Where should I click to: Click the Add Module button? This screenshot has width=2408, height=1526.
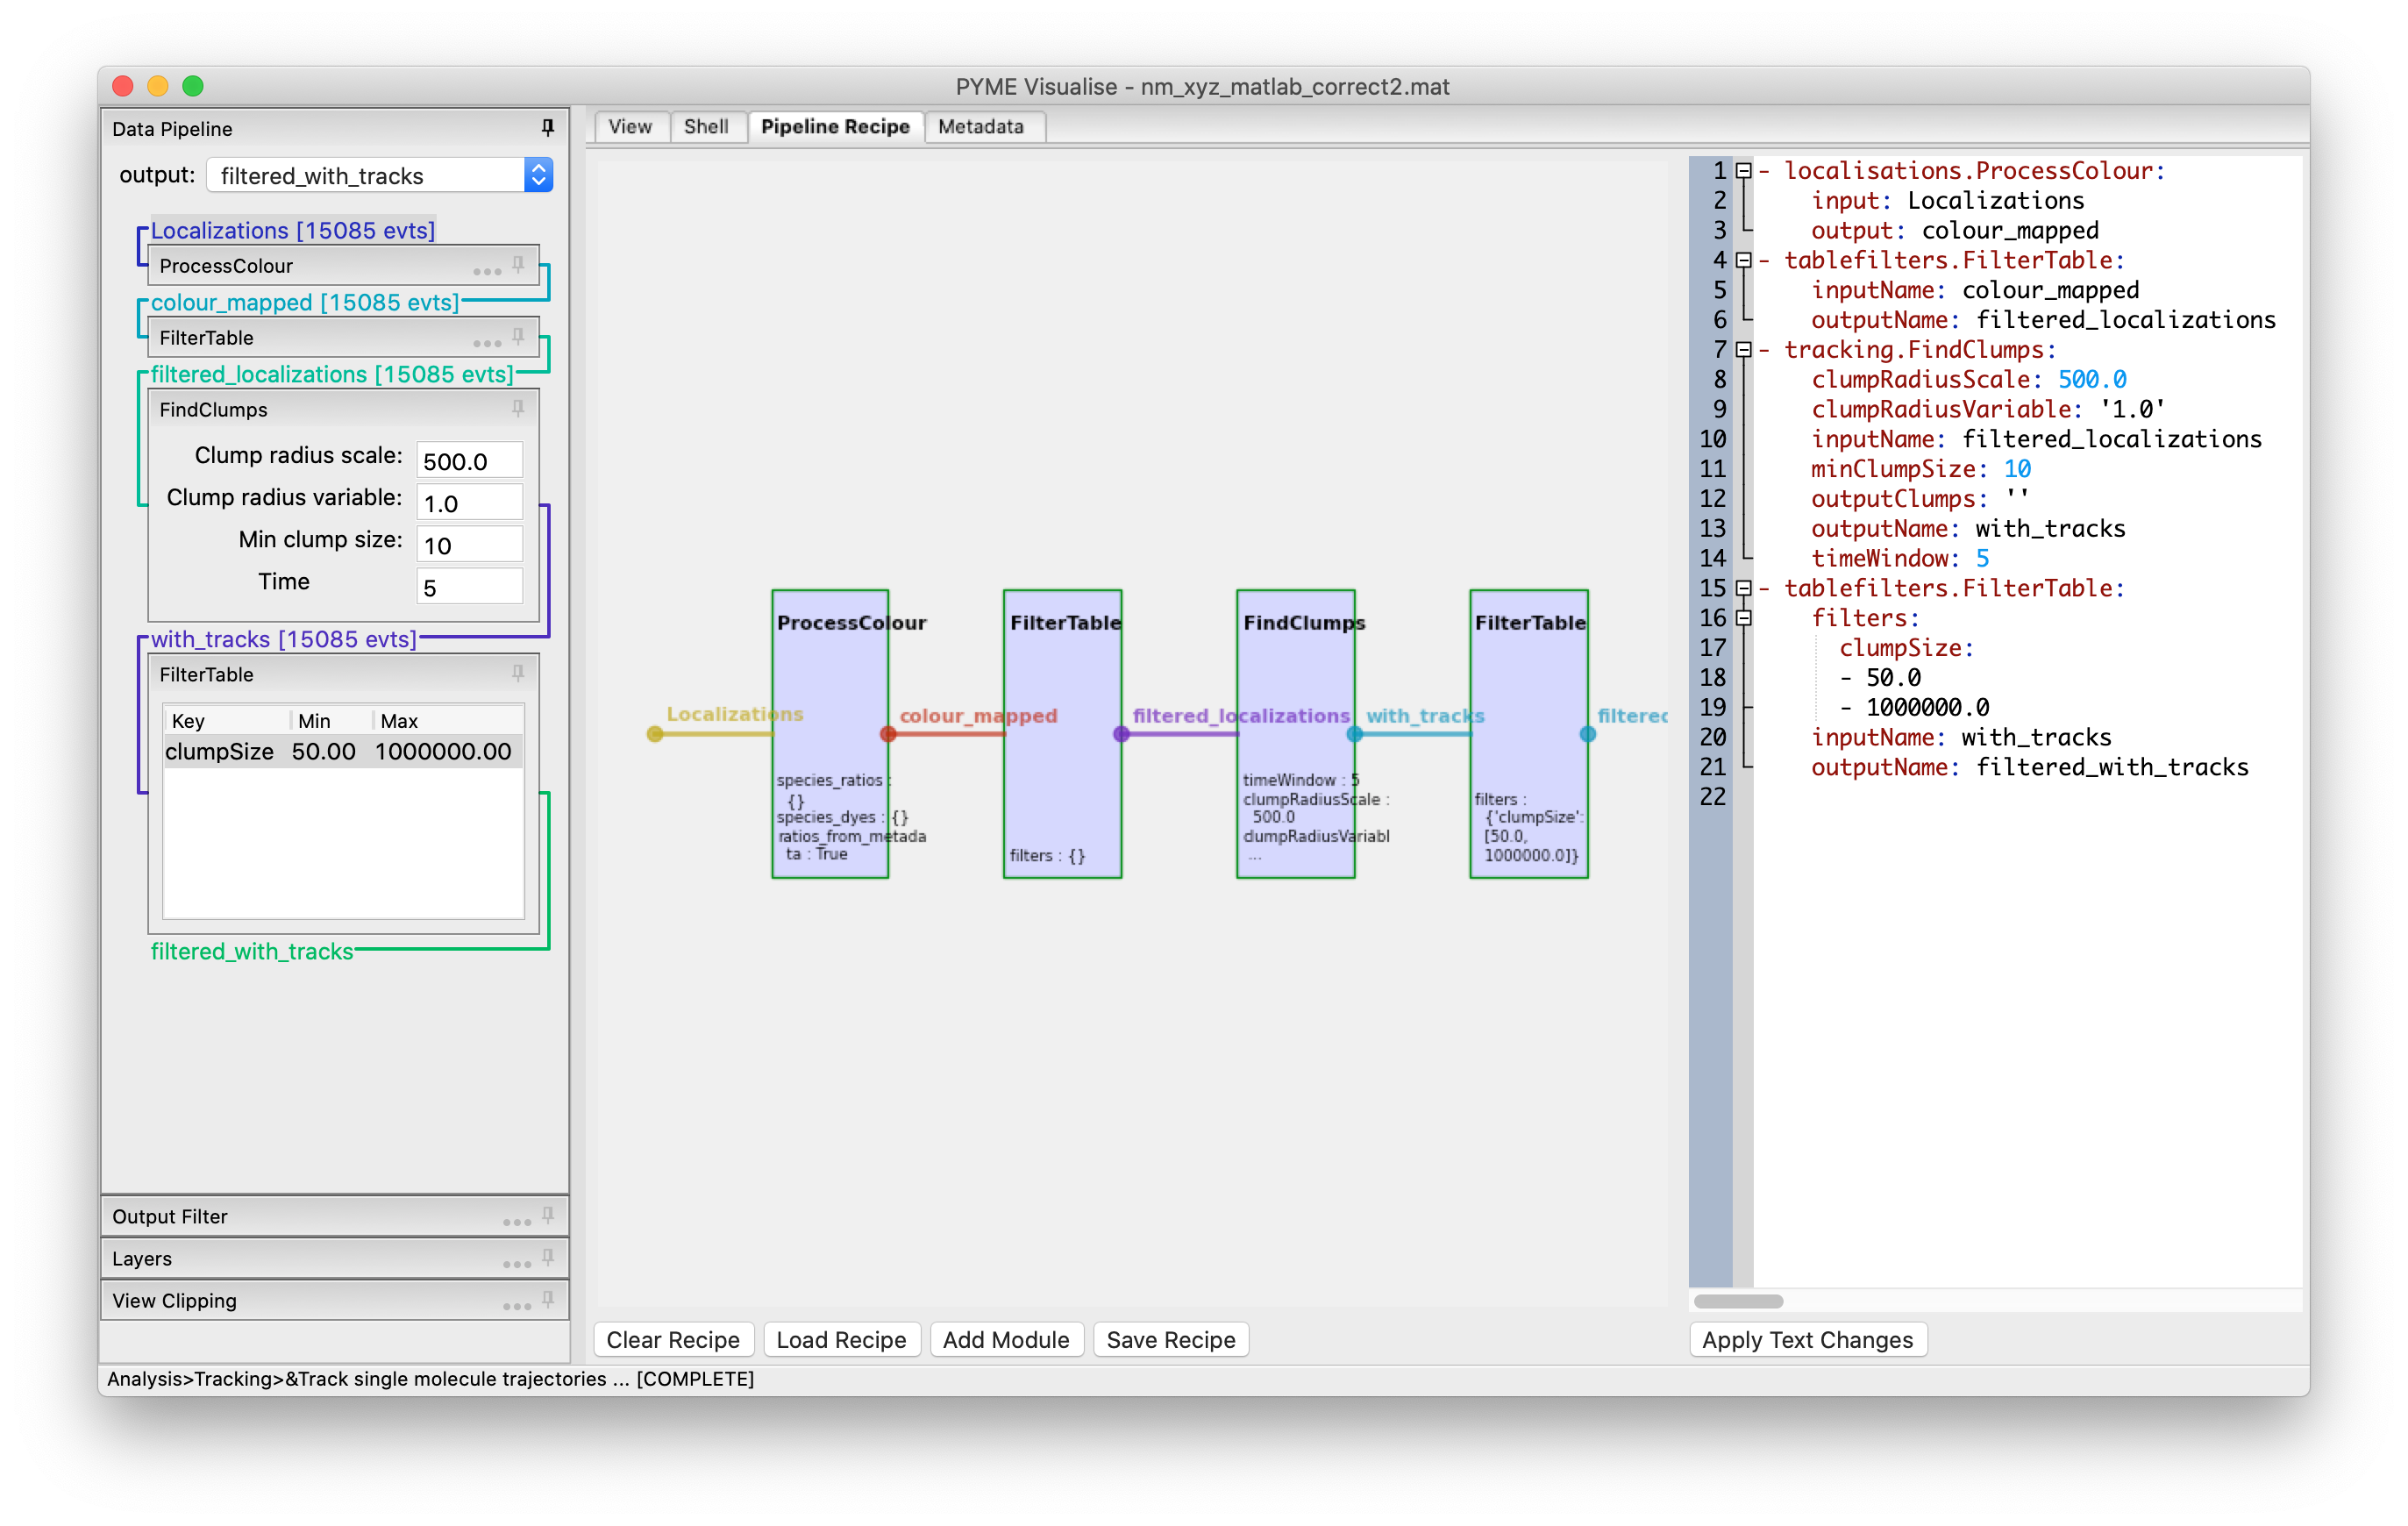point(1005,1340)
